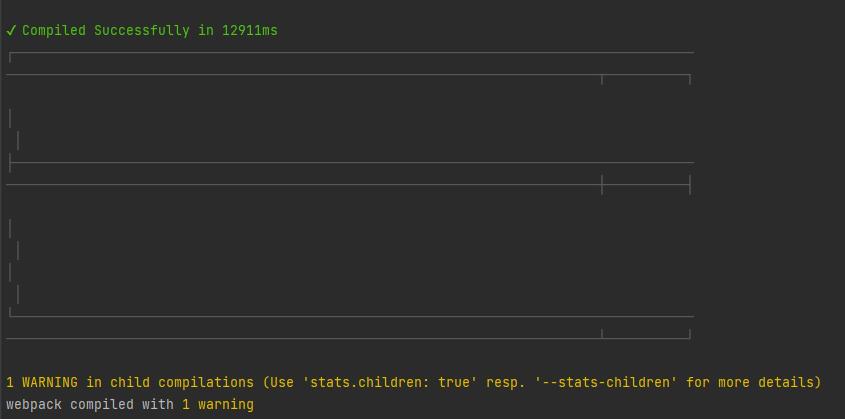Click the word 'Compiled' in green text
The image size is (845, 419).
click(x=54, y=31)
